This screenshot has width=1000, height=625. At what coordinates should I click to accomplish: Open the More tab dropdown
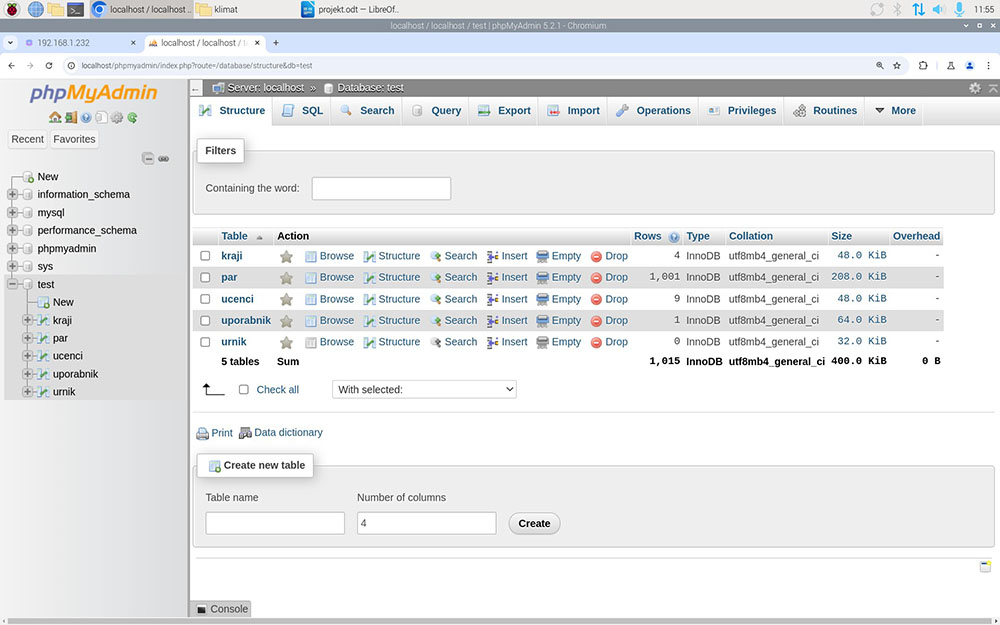[895, 110]
